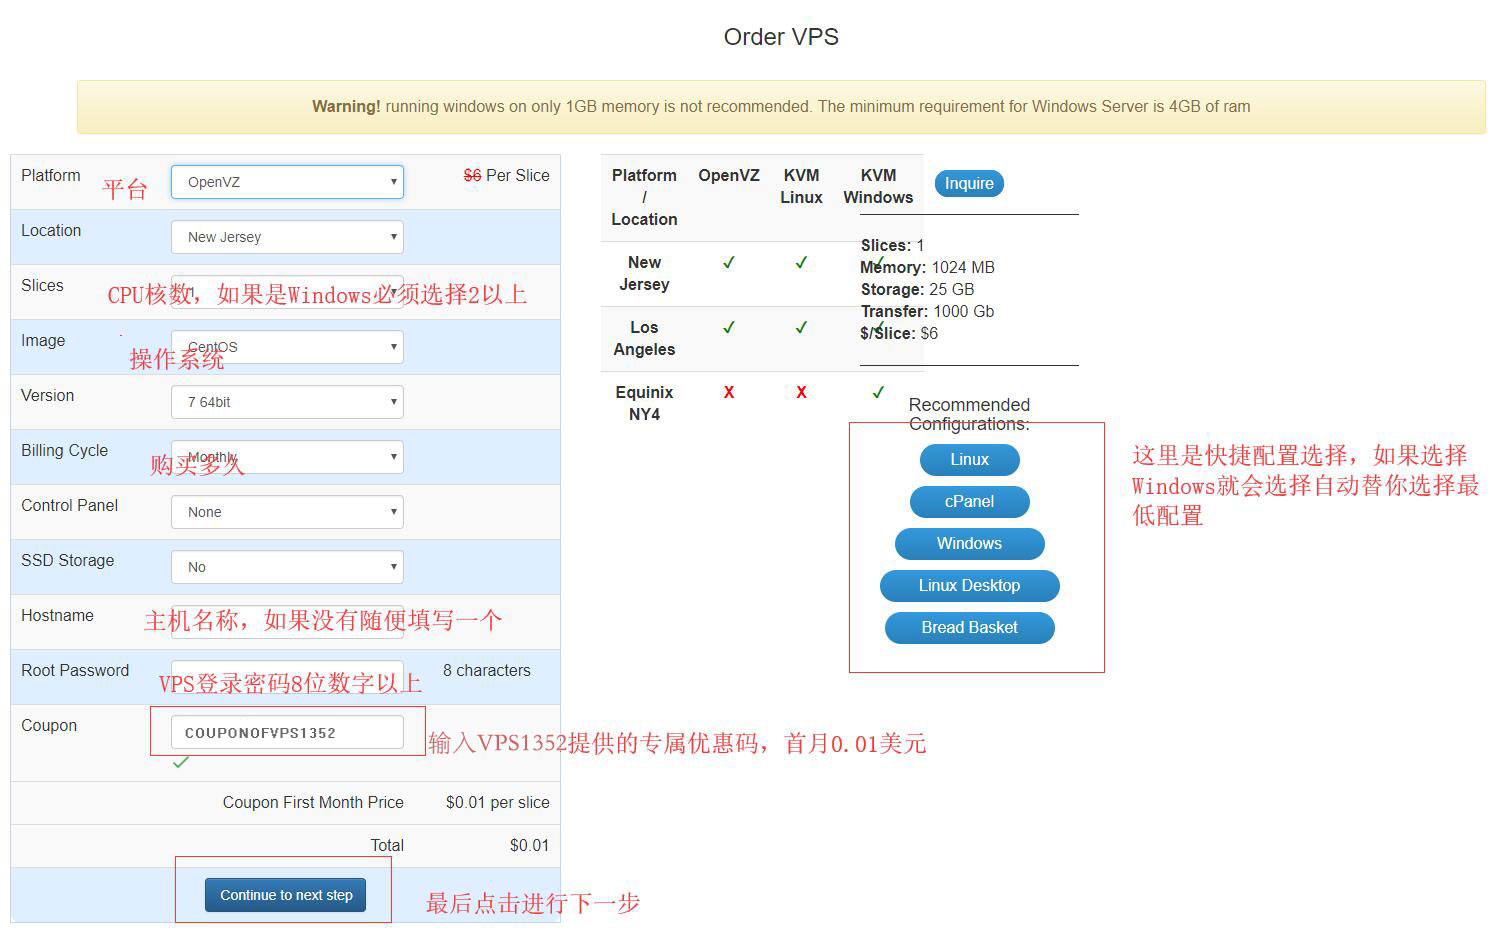The height and width of the screenshot is (931, 1503).
Task: Select the Bread Basket configuration
Action: (x=968, y=628)
